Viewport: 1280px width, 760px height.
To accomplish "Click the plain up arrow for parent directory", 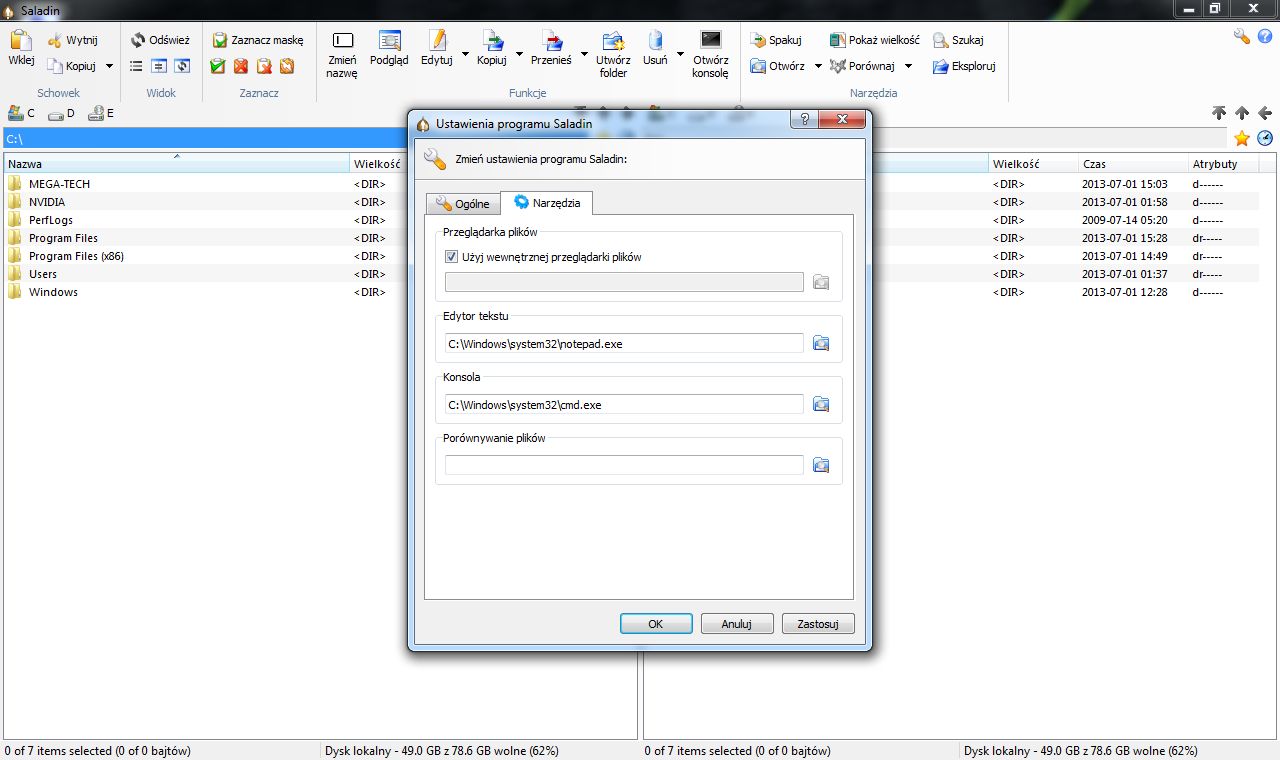I will [1242, 113].
